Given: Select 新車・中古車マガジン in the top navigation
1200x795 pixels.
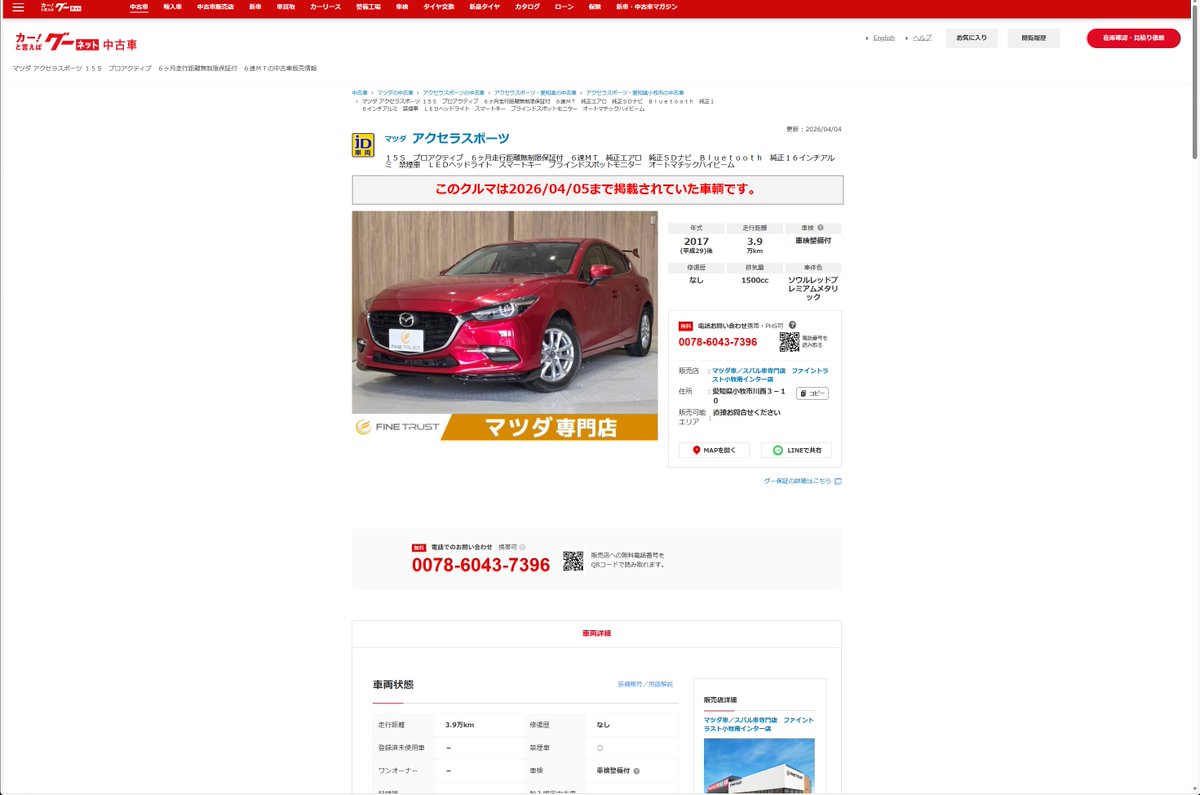Looking at the screenshot, I should point(646,7).
